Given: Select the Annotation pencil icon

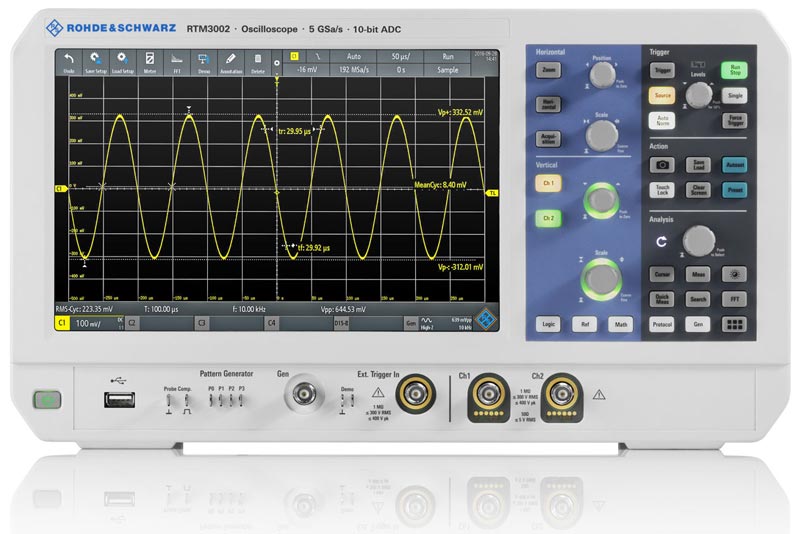Looking at the screenshot, I should pyautogui.click(x=231, y=63).
